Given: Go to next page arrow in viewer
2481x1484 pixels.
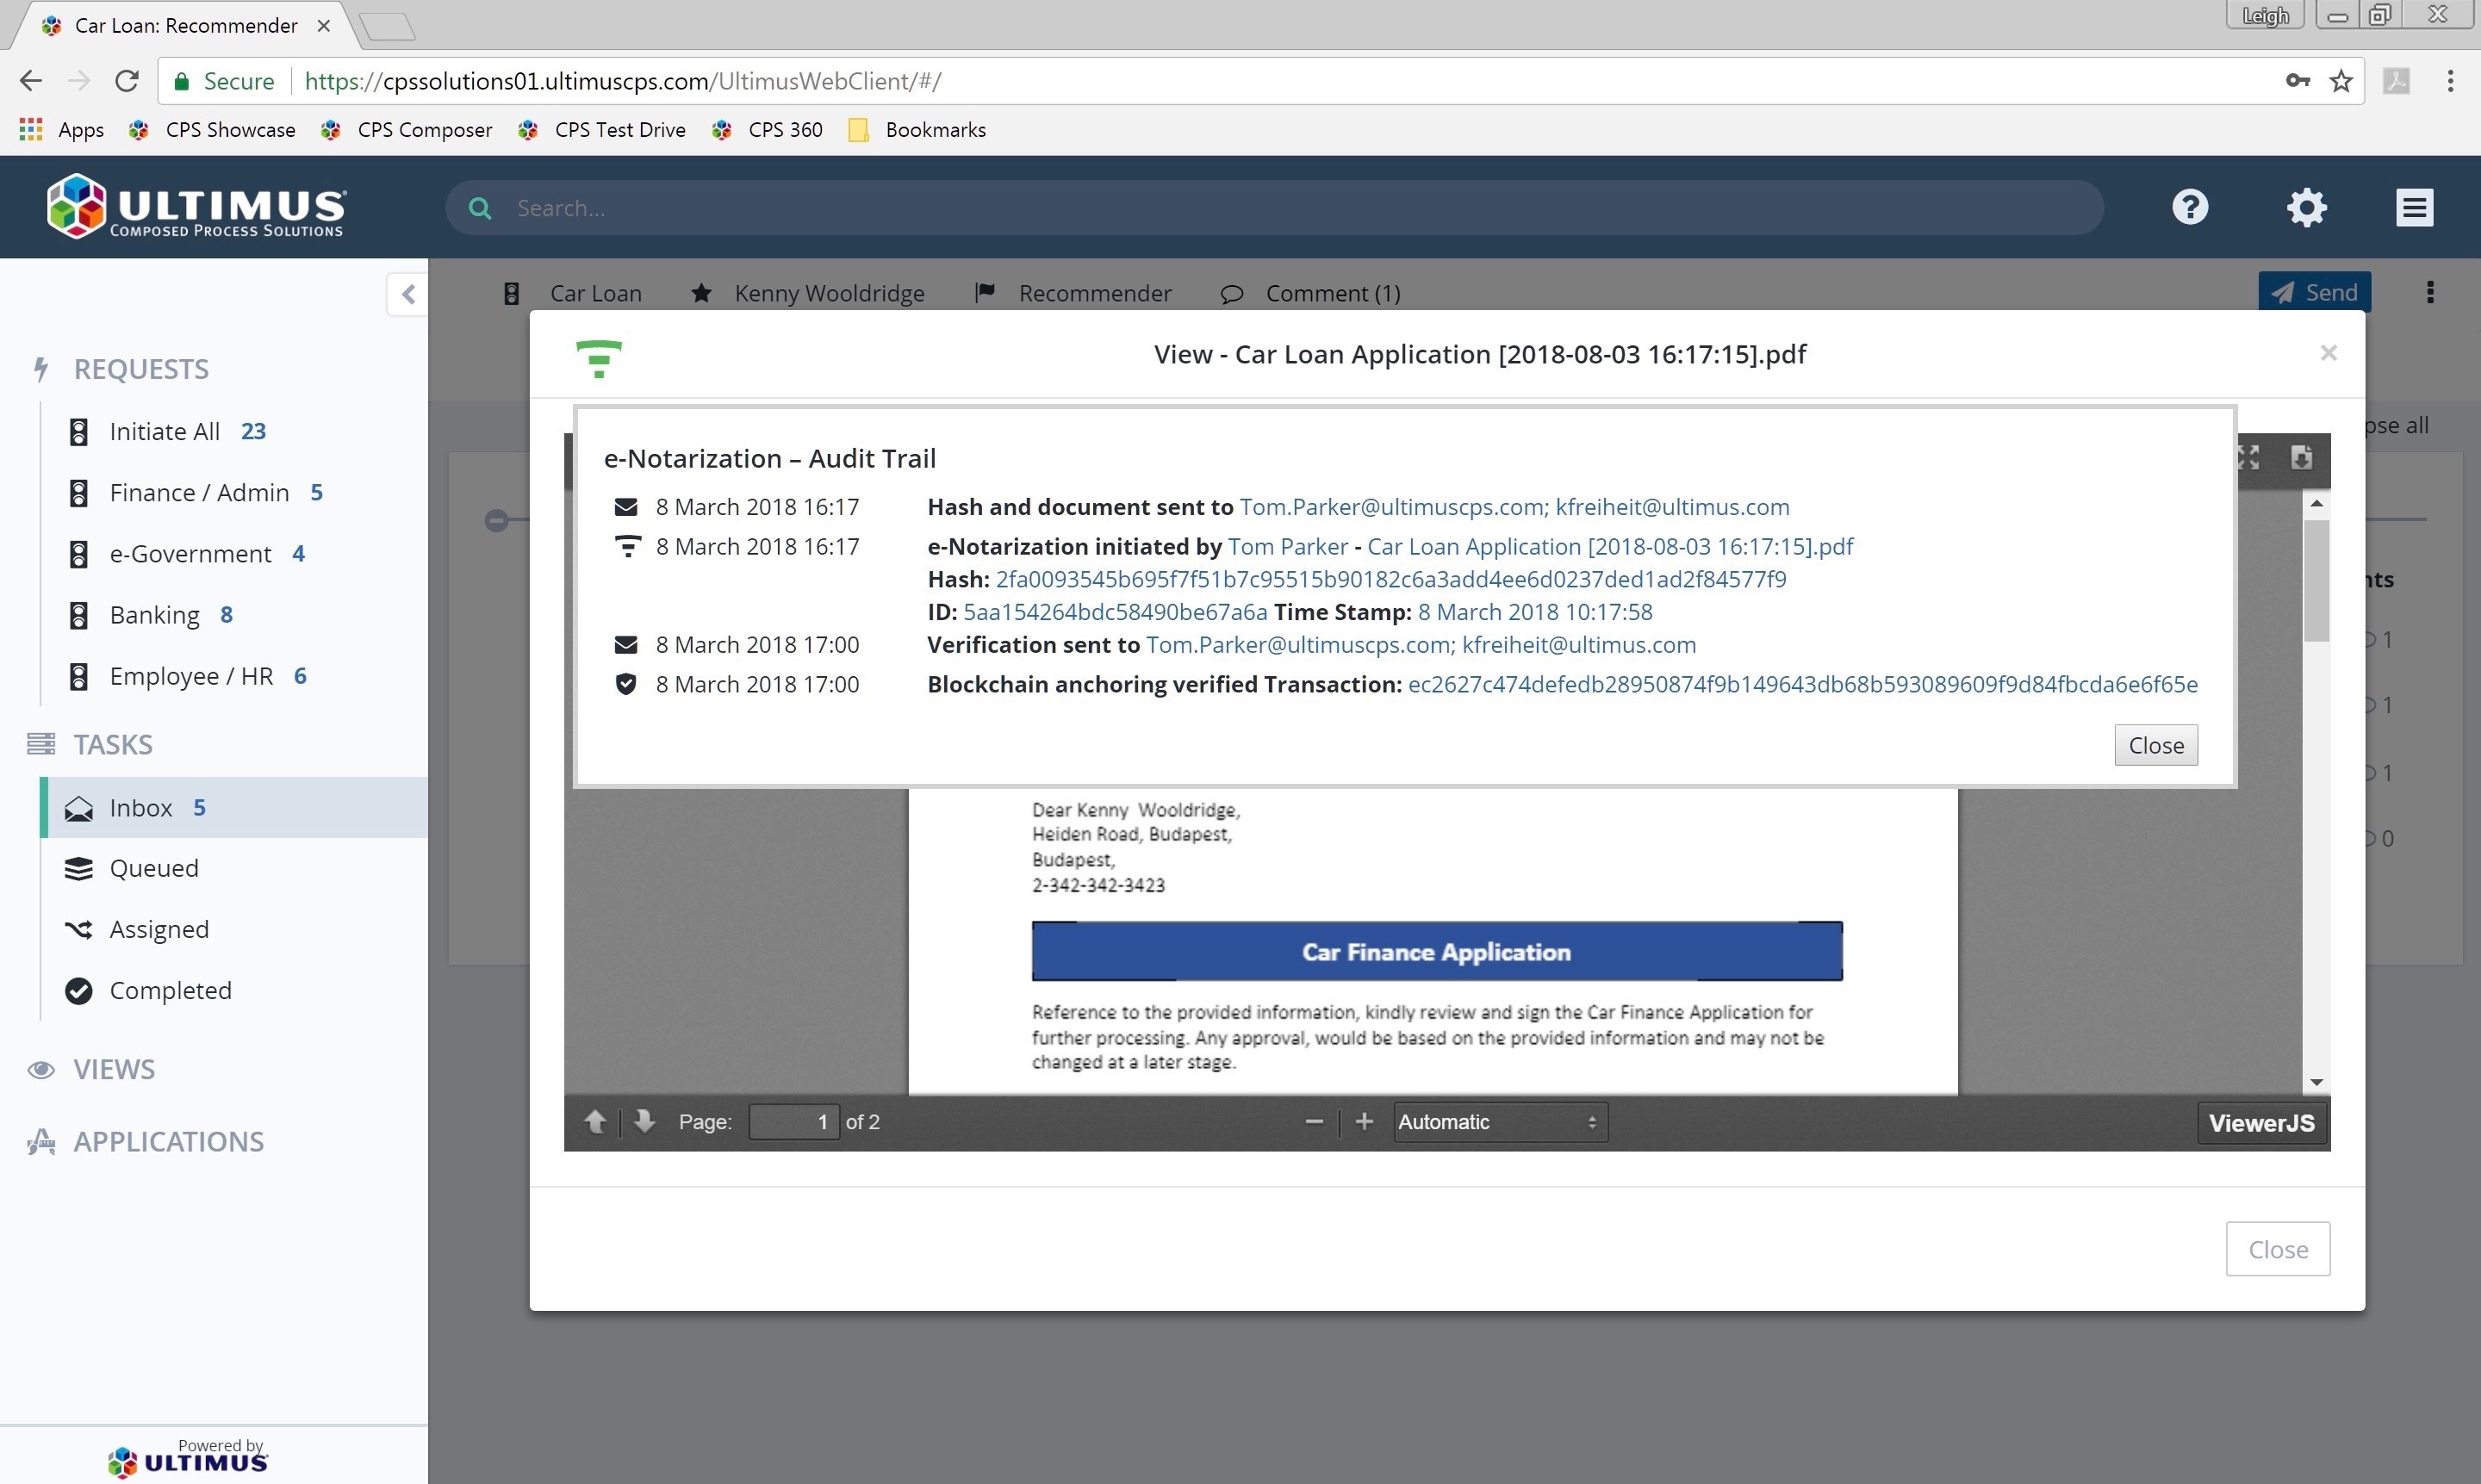Looking at the screenshot, I should (645, 1122).
